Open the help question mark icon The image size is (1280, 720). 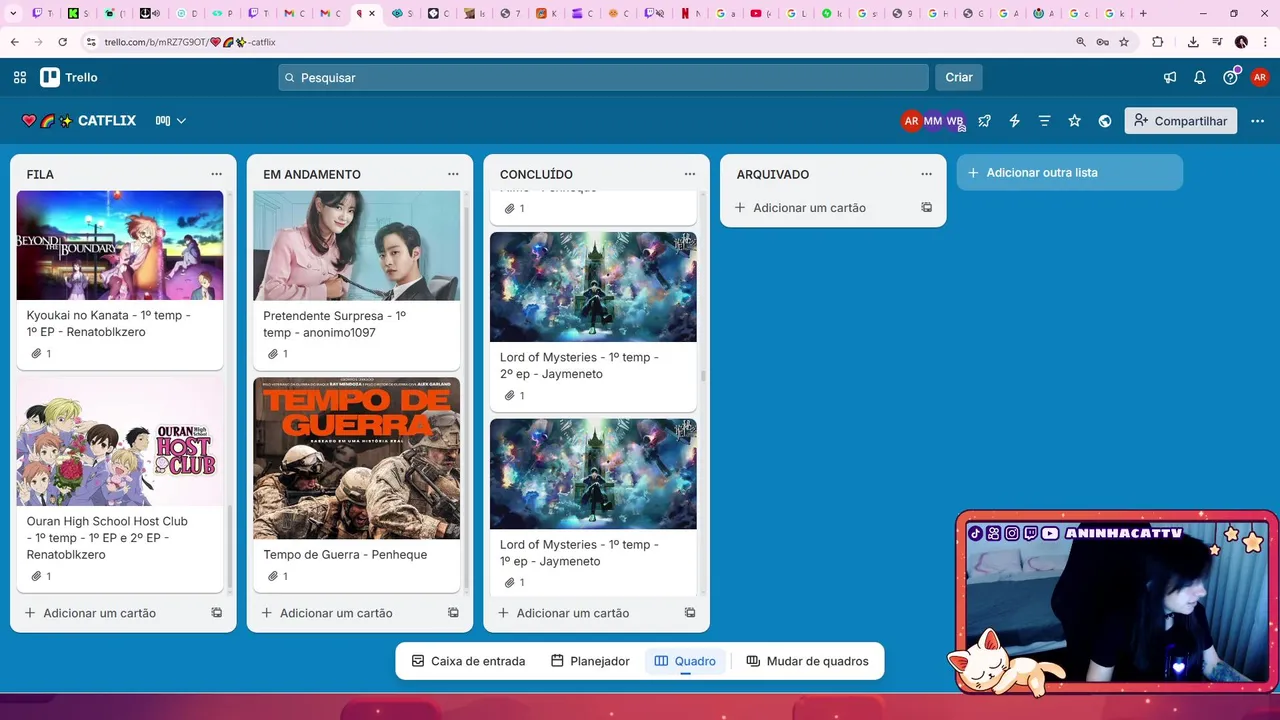pyautogui.click(x=1230, y=77)
